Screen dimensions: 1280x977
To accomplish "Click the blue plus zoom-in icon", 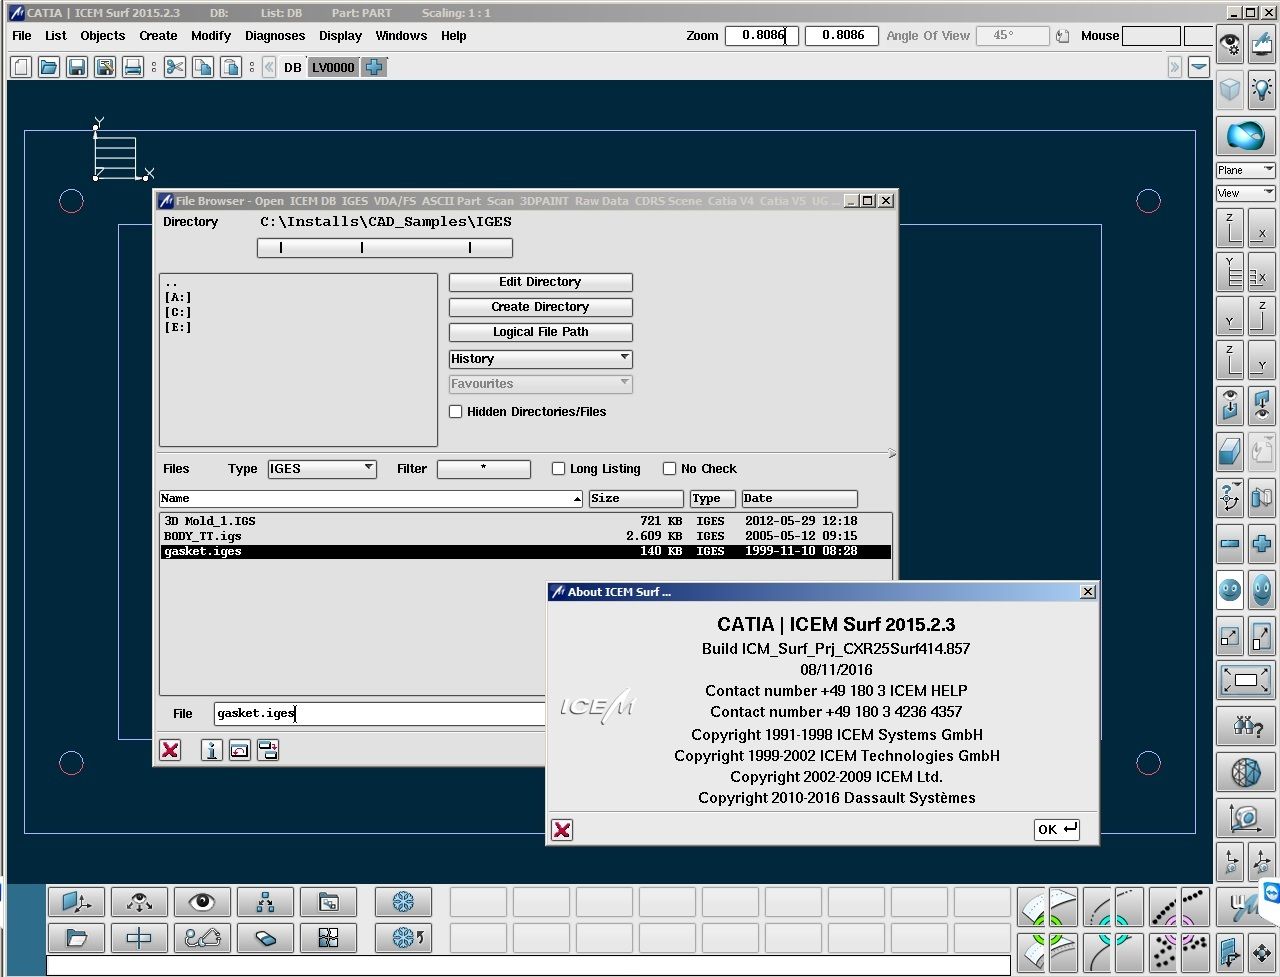I will 1262,543.
